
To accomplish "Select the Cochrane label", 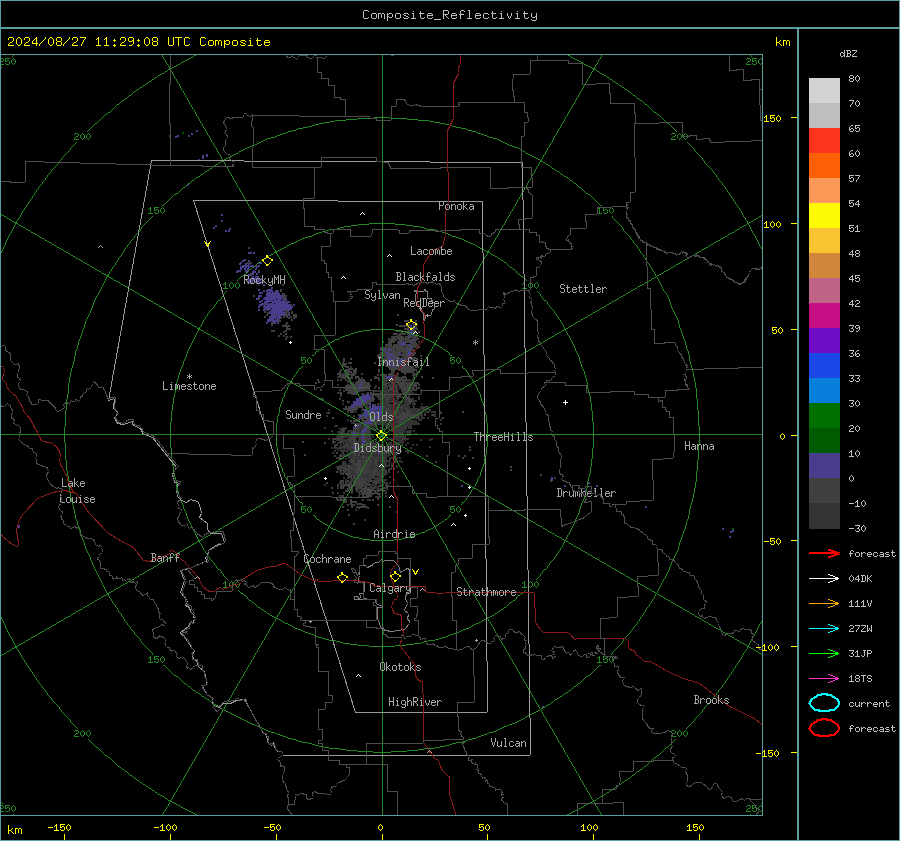I will pos(327,559).
